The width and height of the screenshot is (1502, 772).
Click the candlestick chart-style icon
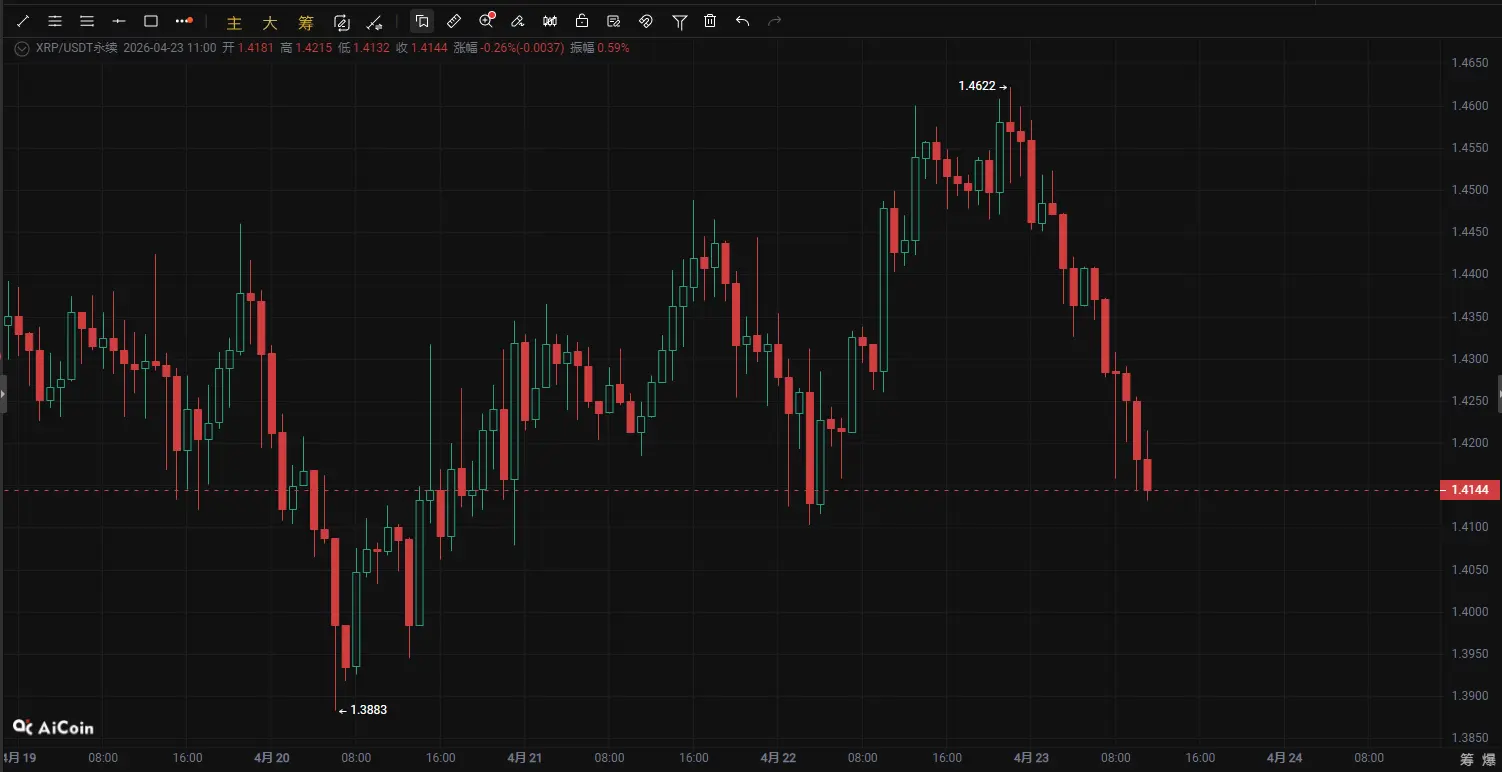[x=550, y=21]
